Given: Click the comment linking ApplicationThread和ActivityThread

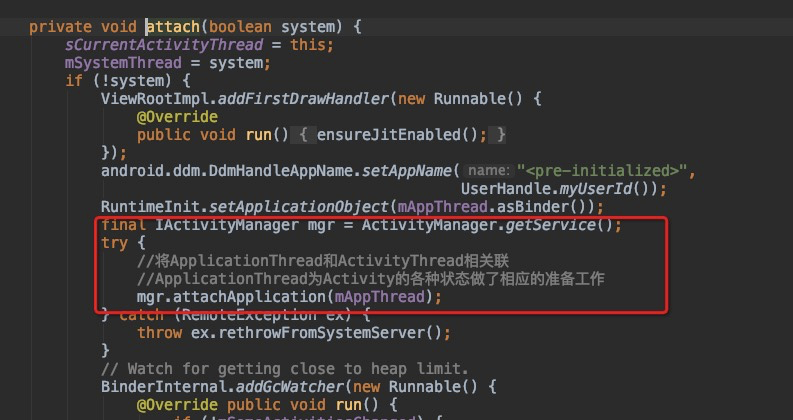Looking at the screenshot, I should pos(323,261).
